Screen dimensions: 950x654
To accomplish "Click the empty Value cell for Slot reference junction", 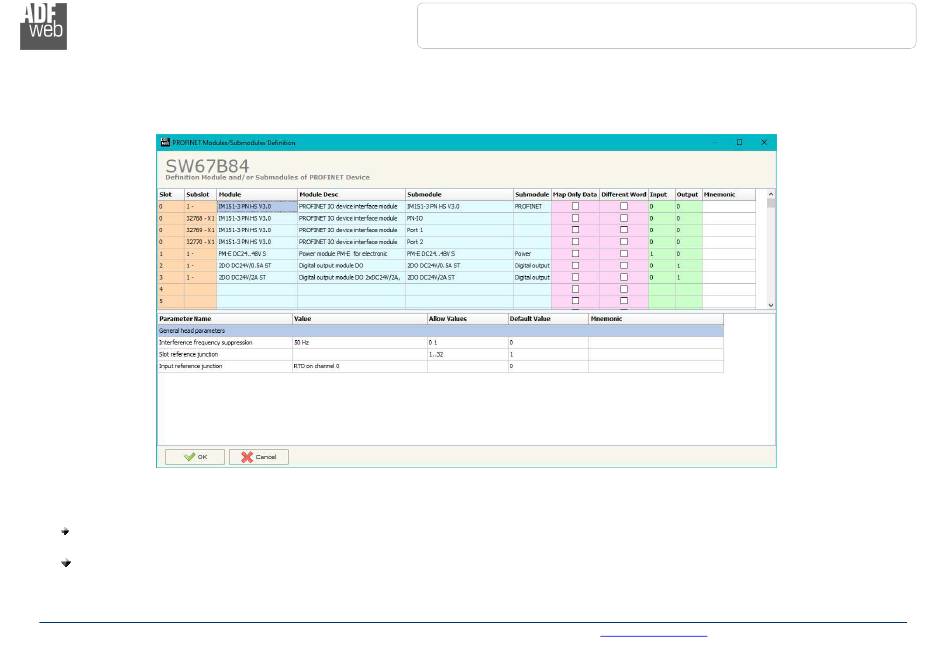I will 360,355.
